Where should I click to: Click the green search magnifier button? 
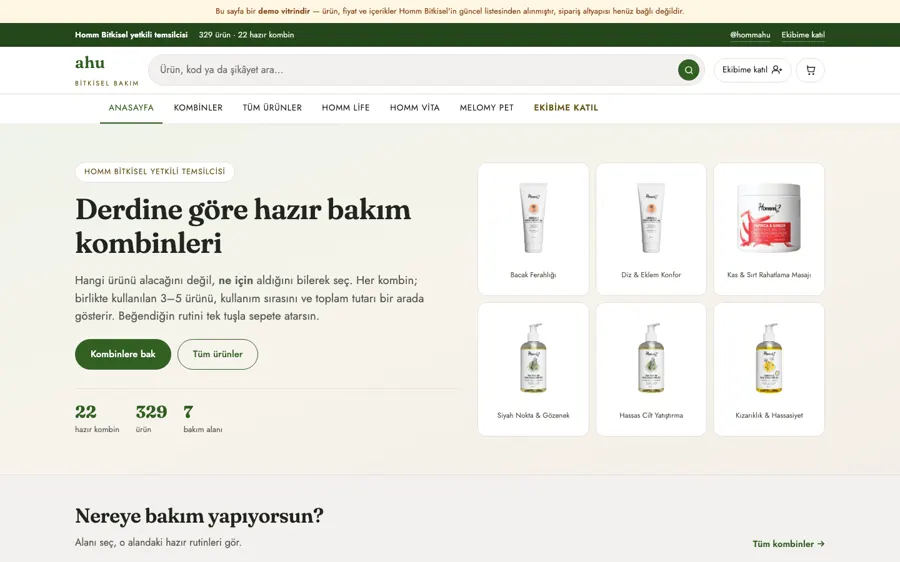(688, 70)
